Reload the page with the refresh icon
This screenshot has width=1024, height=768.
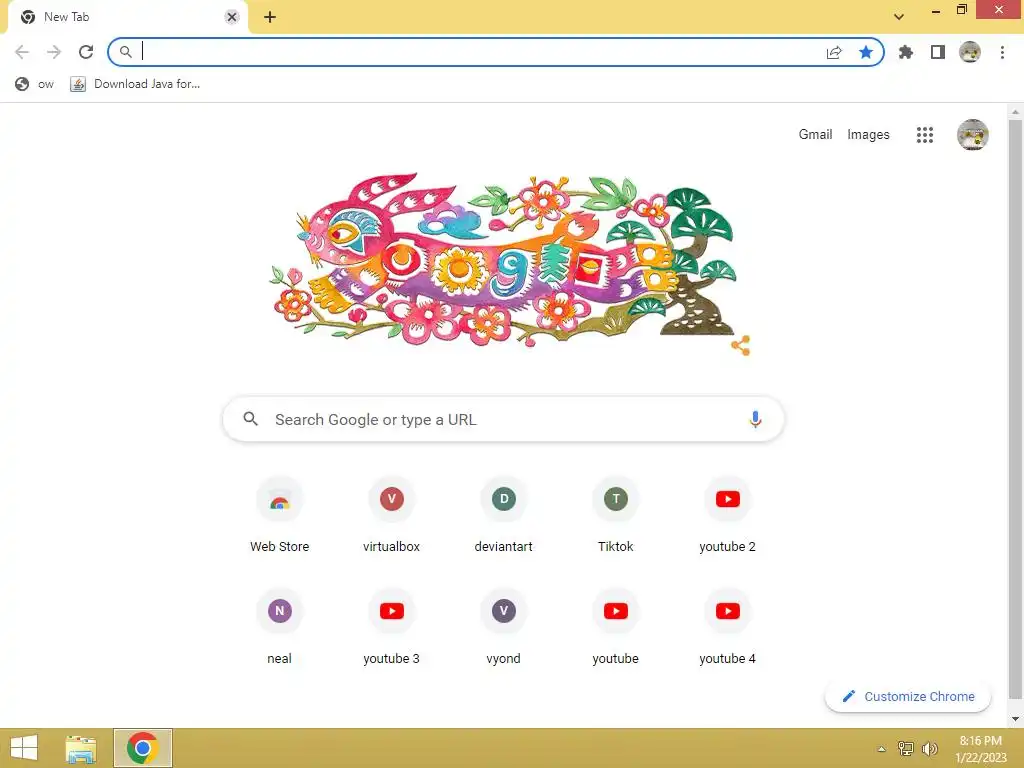pyautogui.click(x=86, y=52)
